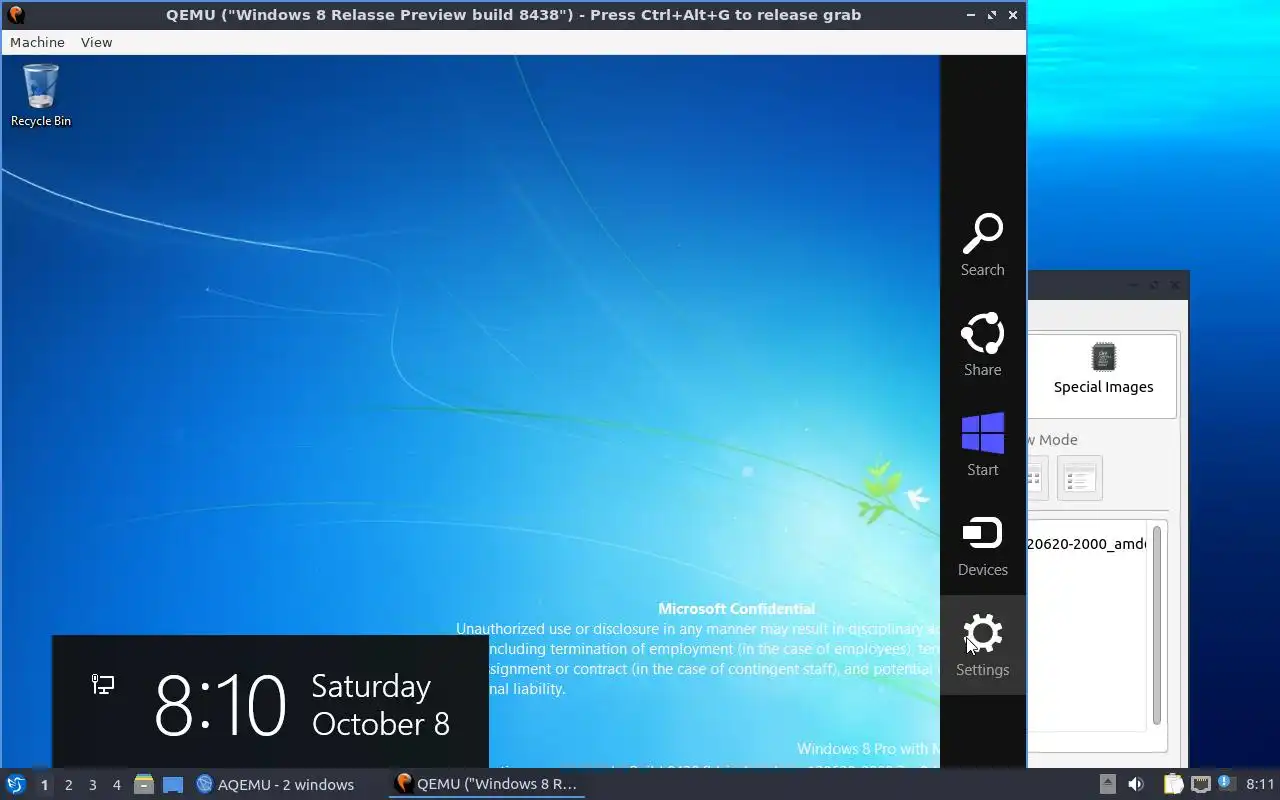
Task: Click the list view mode button in AQEMU
Action: pos(1079,478)
